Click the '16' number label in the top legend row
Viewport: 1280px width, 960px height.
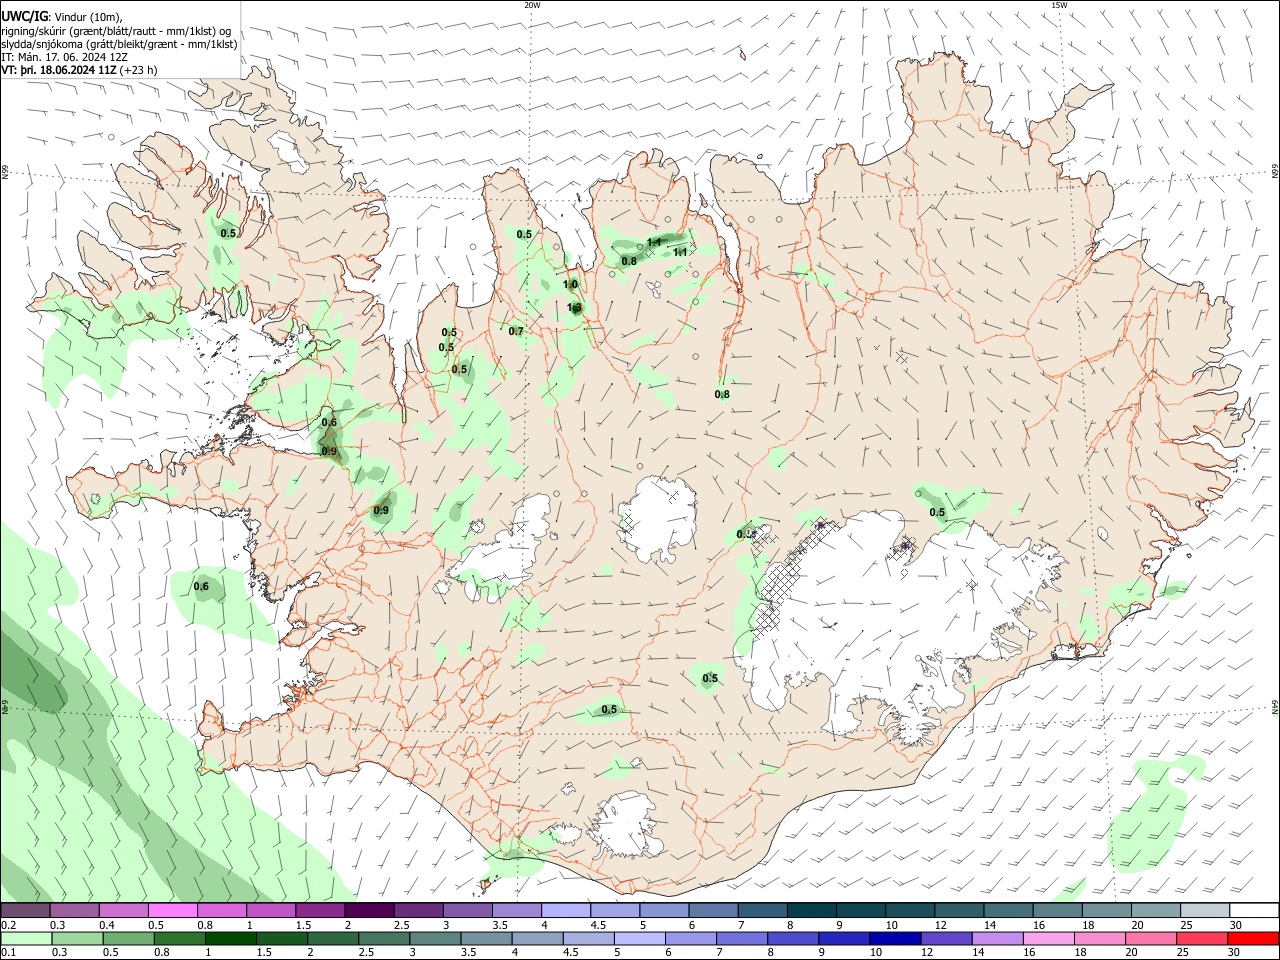coord(1040,925)
